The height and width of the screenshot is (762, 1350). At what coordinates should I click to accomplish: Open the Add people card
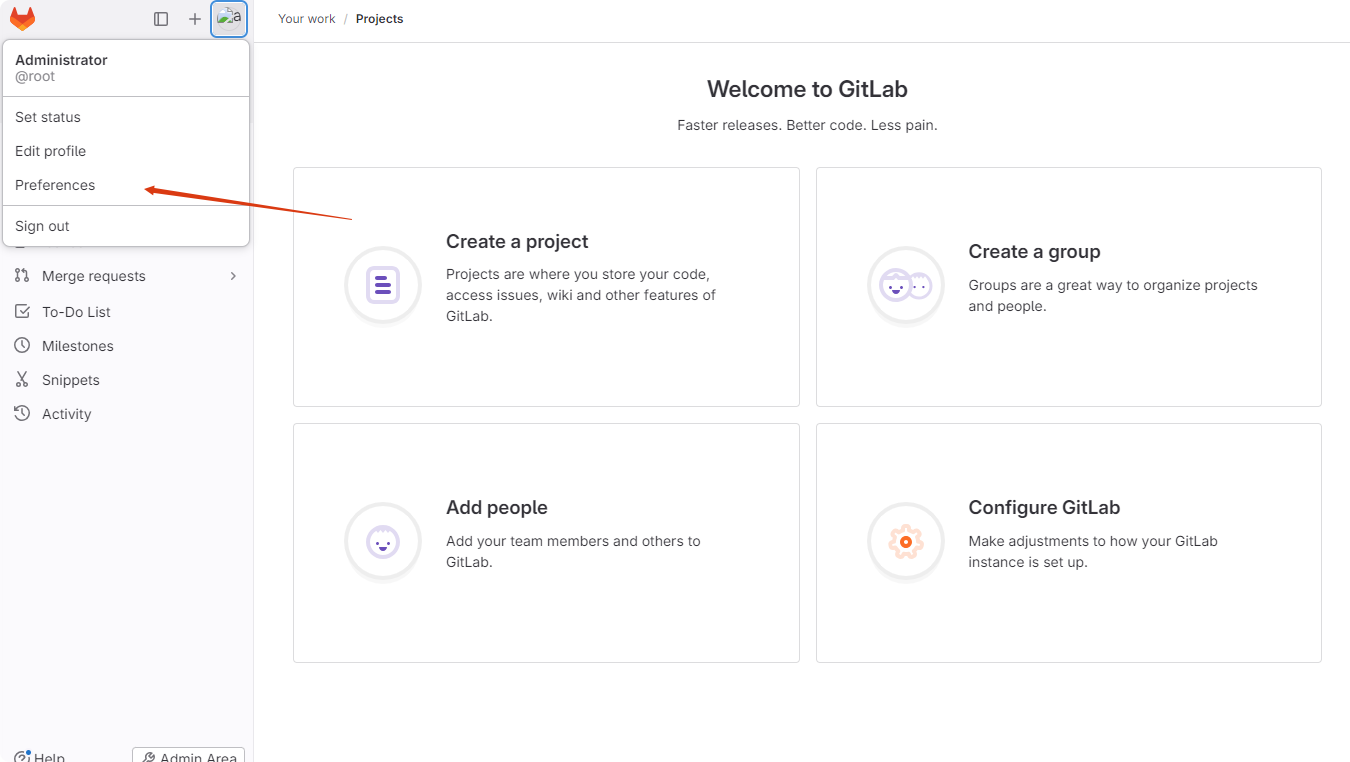546,543
